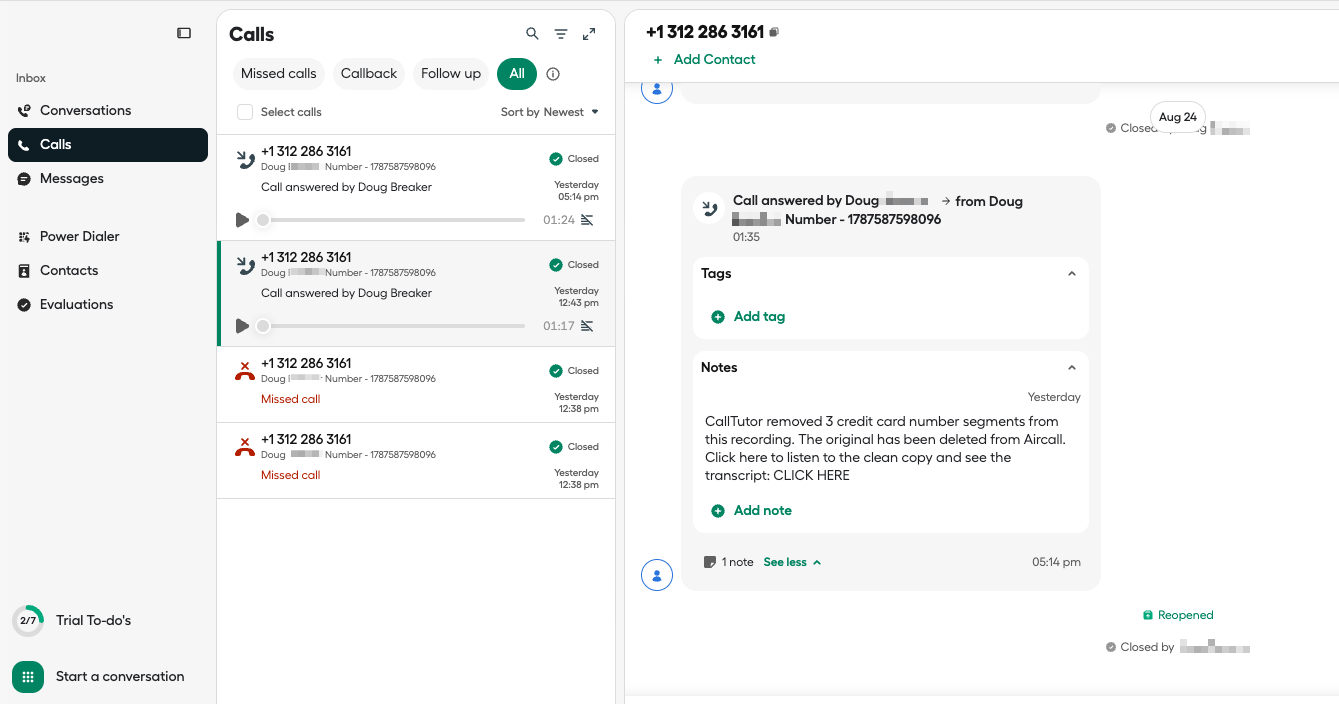Click the Trial To-do's label
The image size is (1339, 704).
click(93, 621)
